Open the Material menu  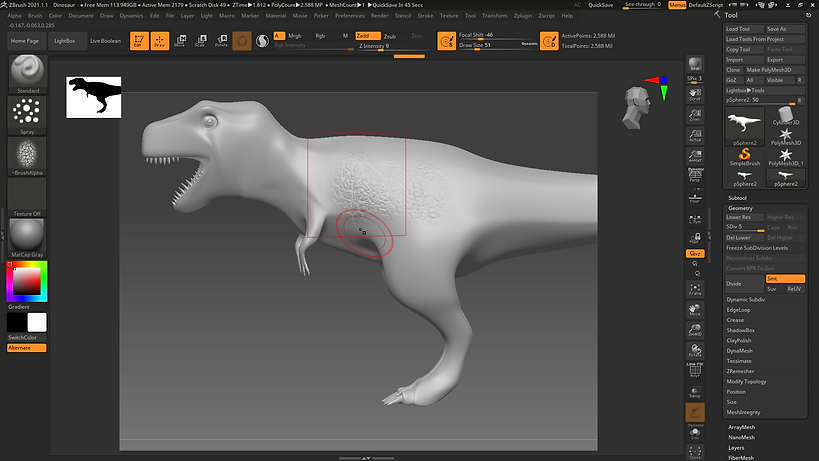point(276,16)
